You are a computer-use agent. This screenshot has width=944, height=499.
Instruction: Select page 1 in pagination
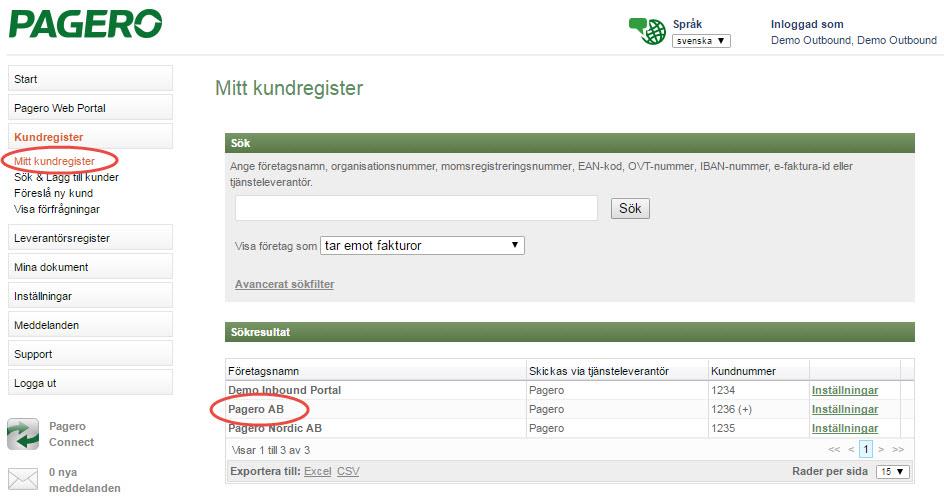(x=866, y=449)
